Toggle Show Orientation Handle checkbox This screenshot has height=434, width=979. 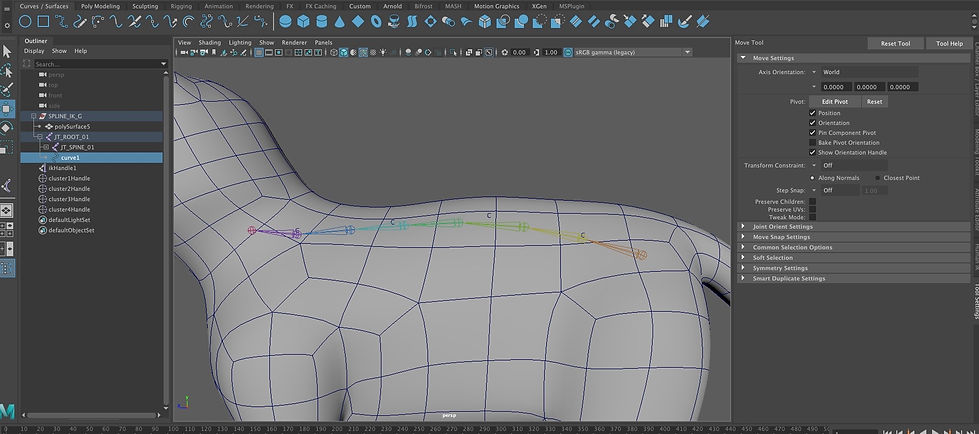[x=812, y=152]
